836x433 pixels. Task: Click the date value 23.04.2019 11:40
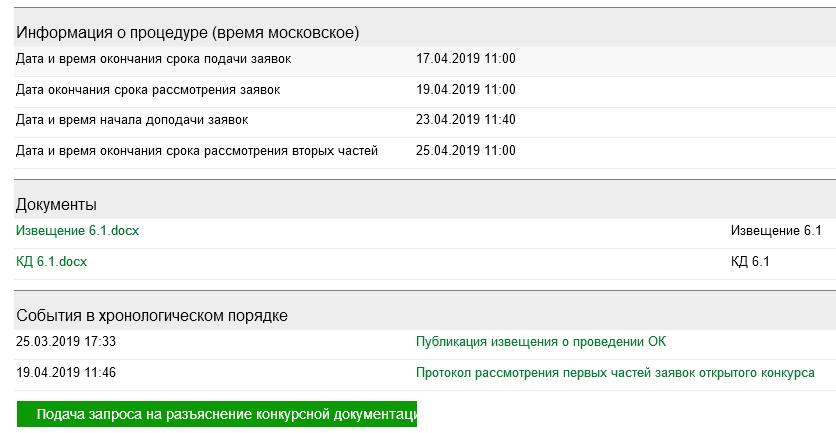465,120
